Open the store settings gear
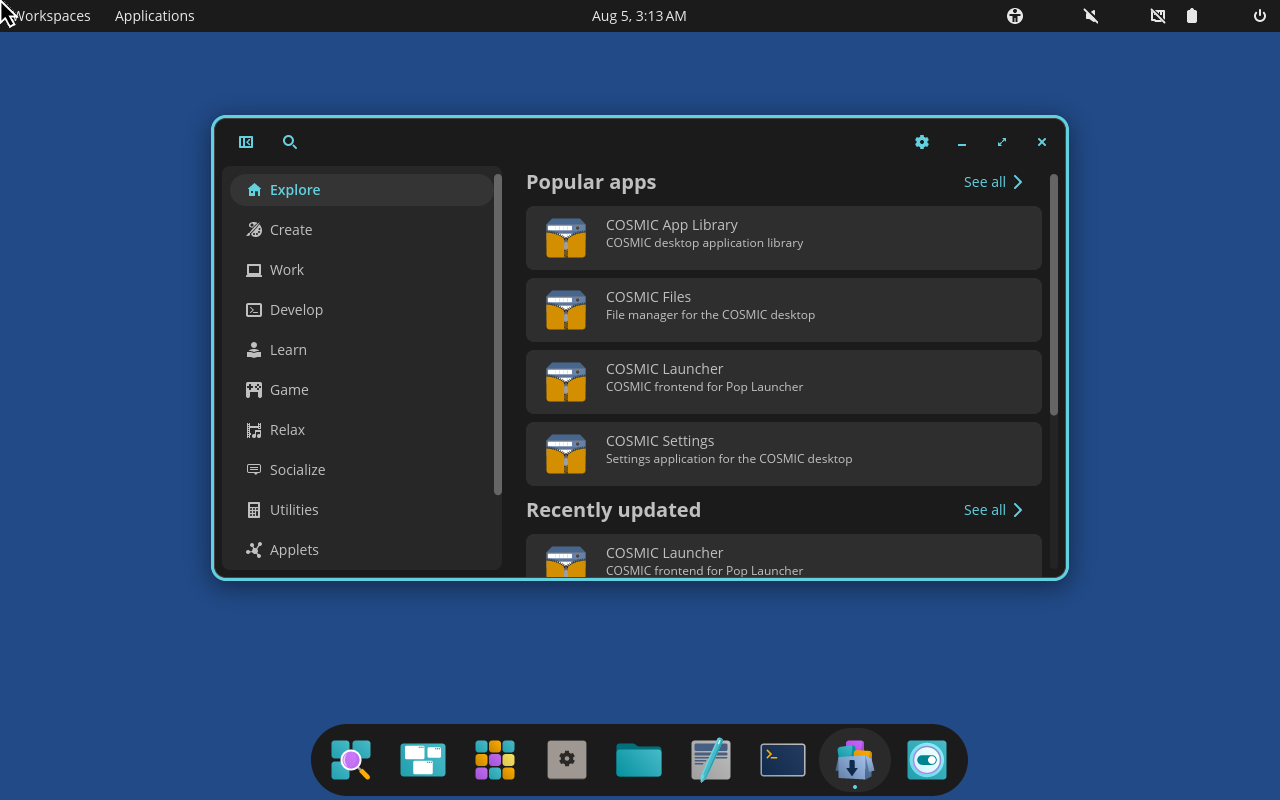Viewport: 1280px width, 800px height. coord(922,142)
